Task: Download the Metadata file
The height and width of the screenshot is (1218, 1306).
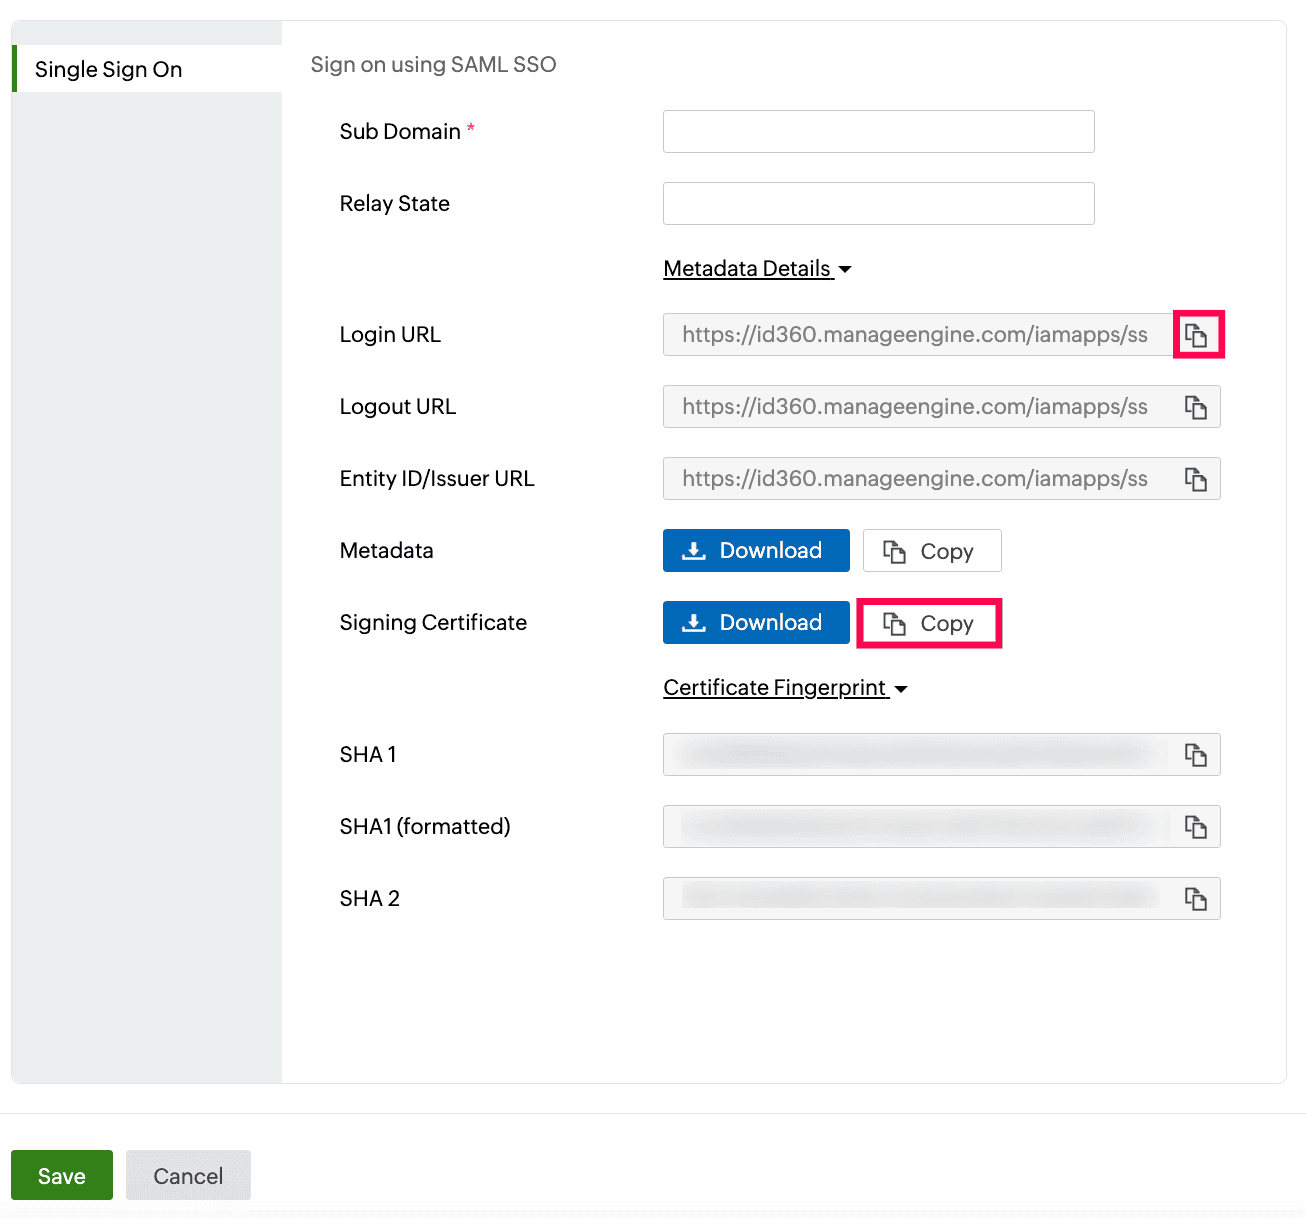Action: point(756,550)
